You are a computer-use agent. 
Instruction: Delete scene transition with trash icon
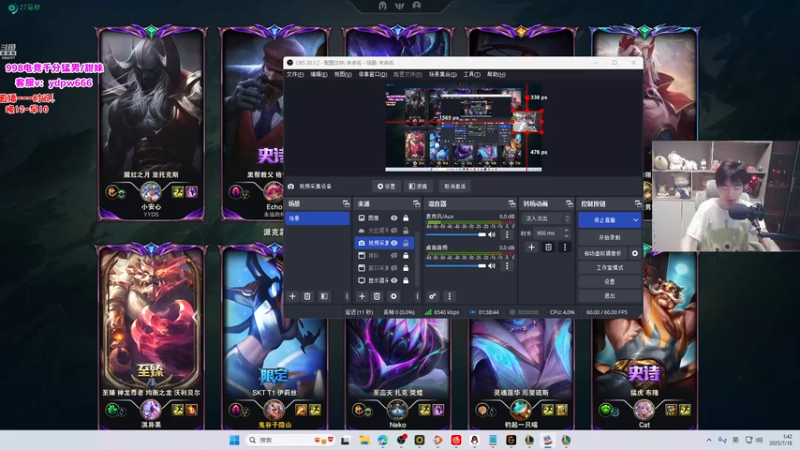(x=548, y=247)
